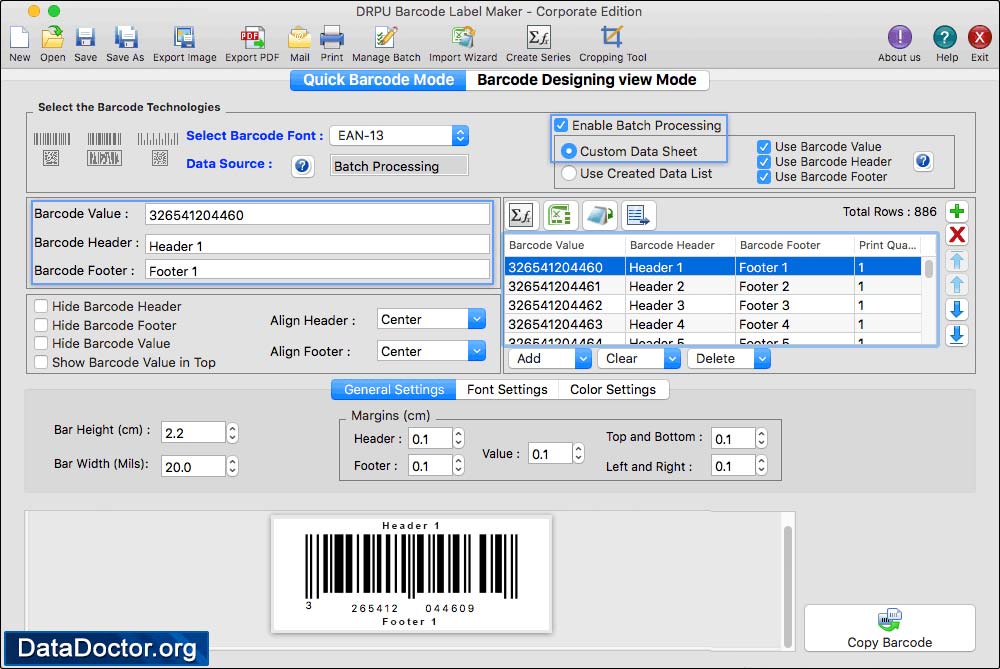Viewport: 1000px width, 669px height.
Task: Open the General Settings tab
Action: coord(393,389)
